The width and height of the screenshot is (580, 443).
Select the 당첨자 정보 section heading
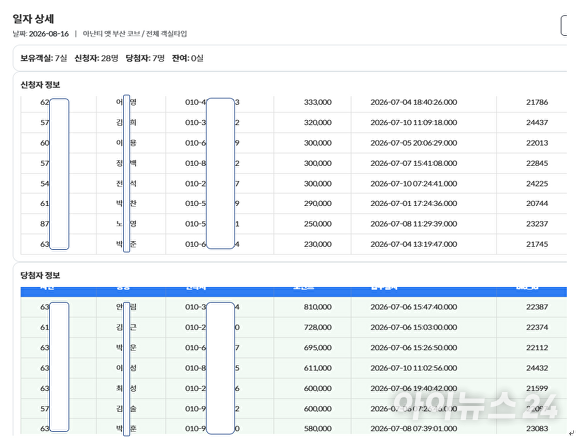pos(40,275)
